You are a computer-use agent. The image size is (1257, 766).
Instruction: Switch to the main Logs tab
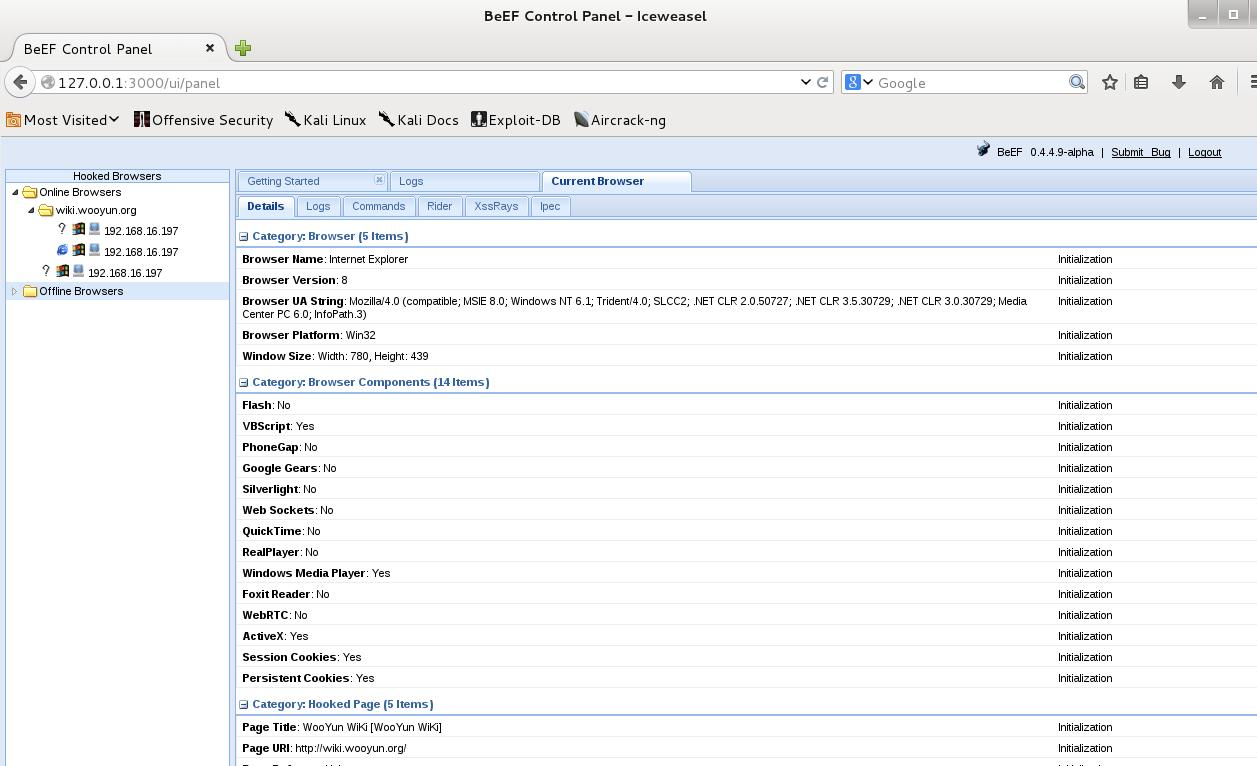pos(464,181)
